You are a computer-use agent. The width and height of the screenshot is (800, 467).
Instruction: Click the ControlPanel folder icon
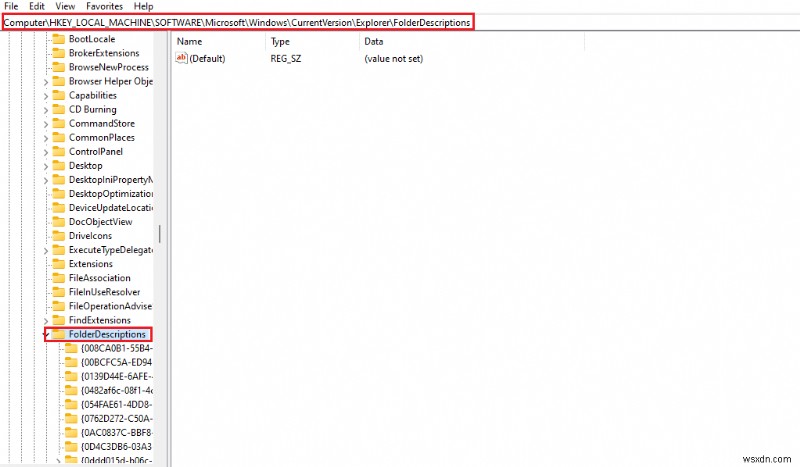coord(59,152)
